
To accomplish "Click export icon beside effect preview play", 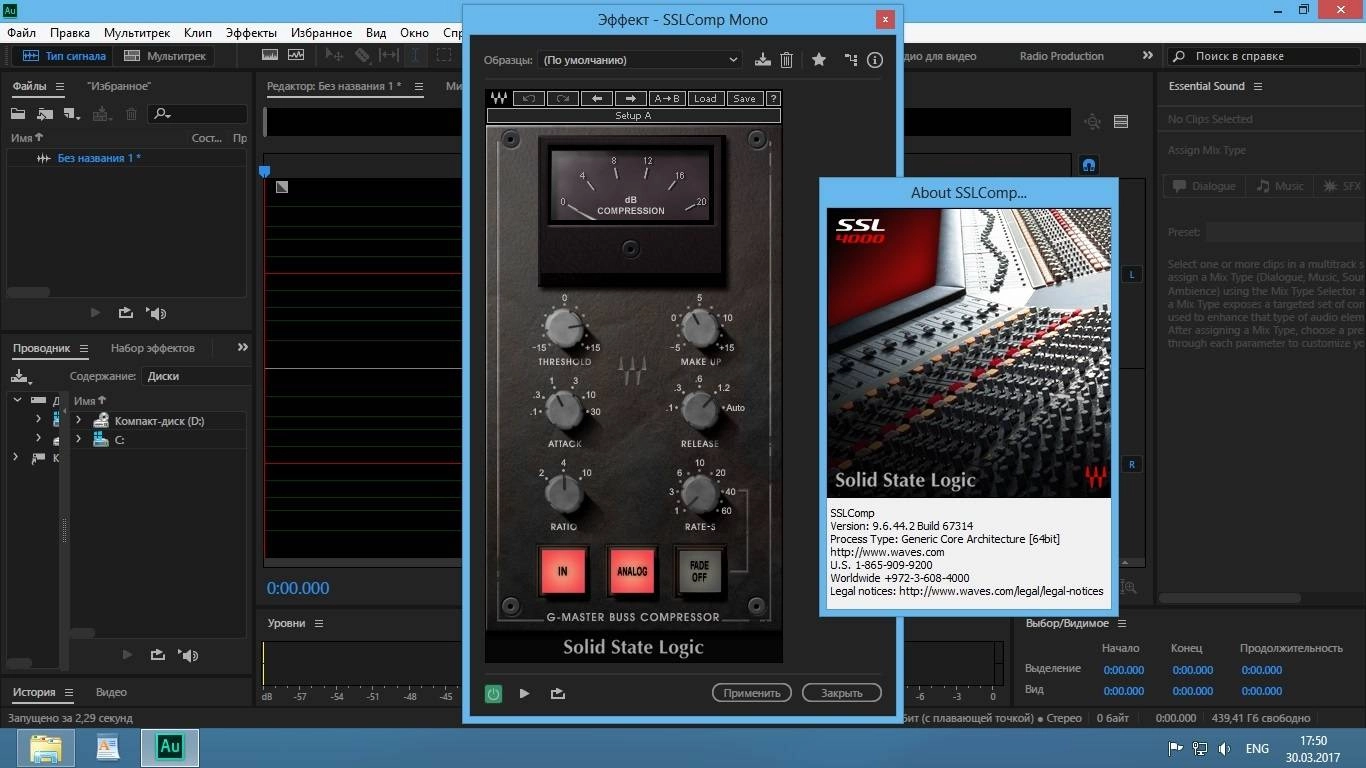I will pos(558,693).
